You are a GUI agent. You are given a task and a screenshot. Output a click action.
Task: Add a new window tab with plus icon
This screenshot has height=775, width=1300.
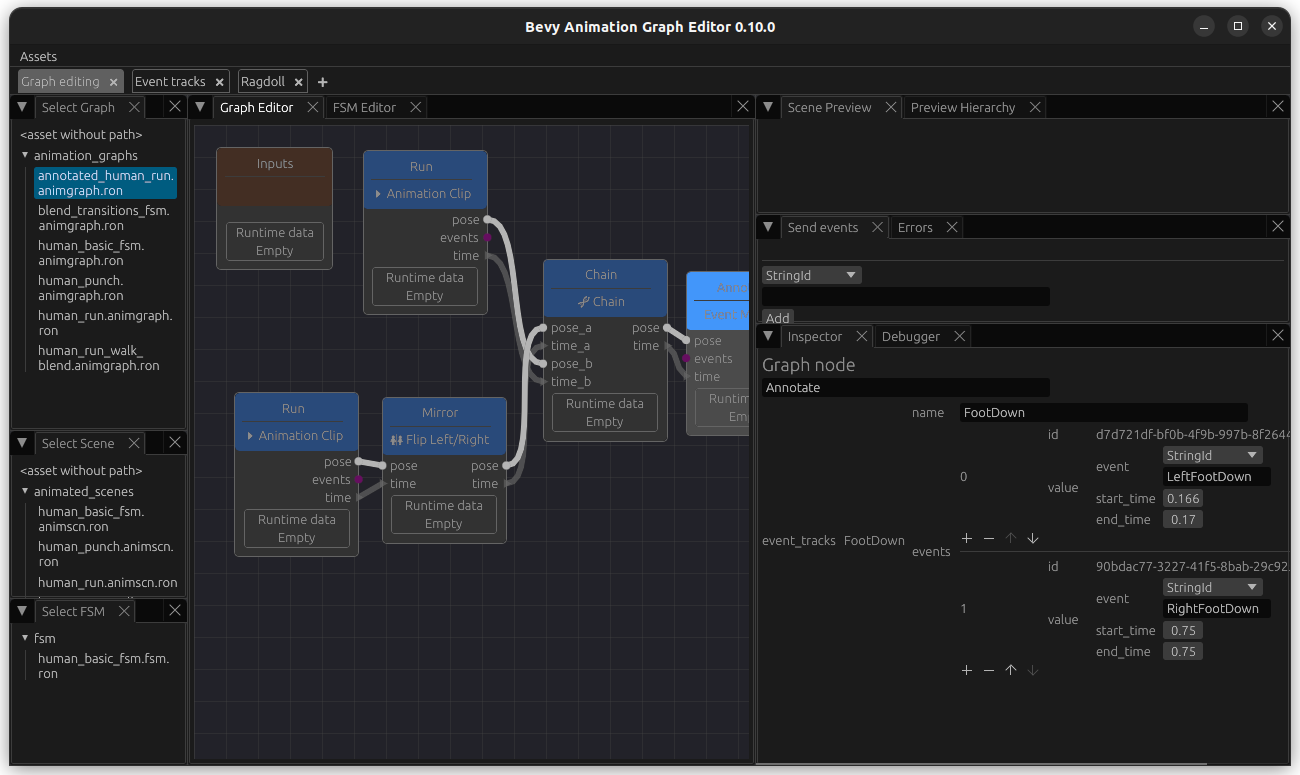pyautogui.click(x=322, y=82)
